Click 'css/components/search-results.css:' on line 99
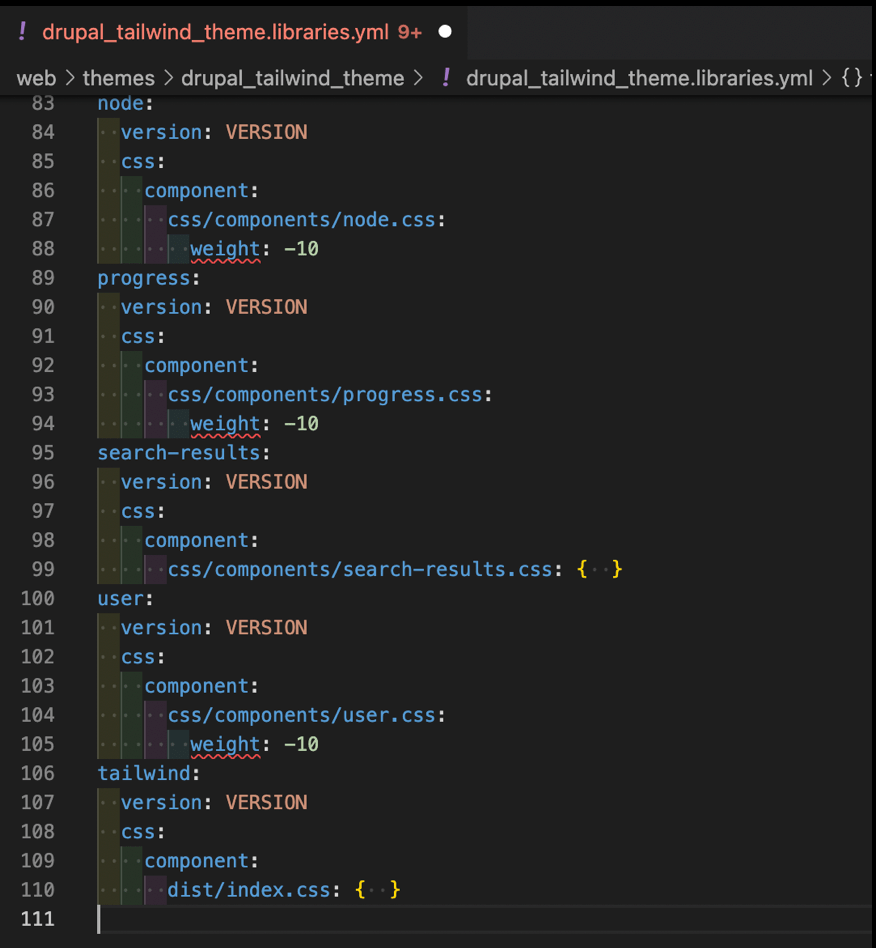 point(365,570)
